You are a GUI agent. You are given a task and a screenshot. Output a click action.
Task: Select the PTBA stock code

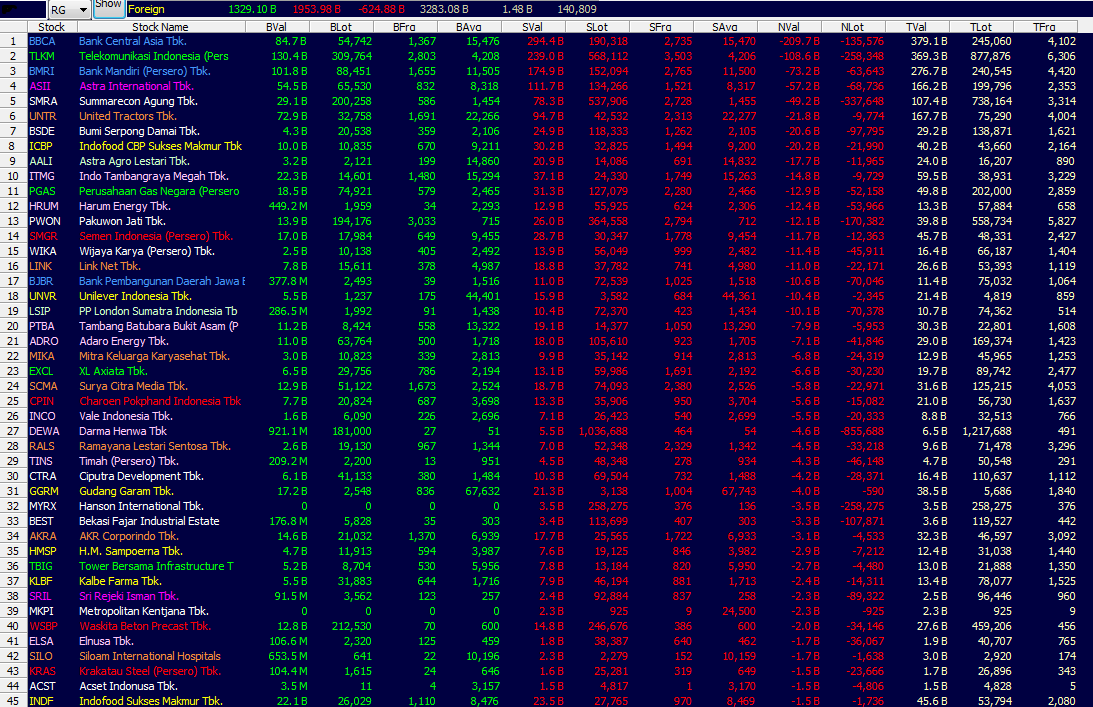pyautogui.click(x=43, y=326)
